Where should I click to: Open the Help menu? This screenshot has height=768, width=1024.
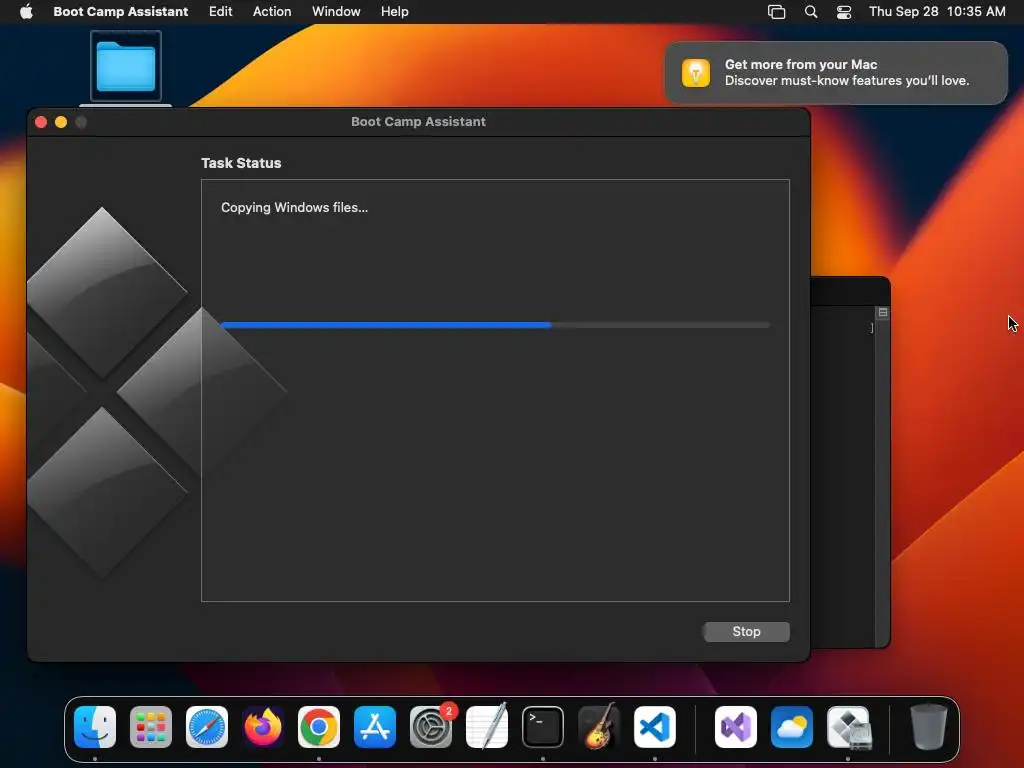click(x=394, y=11)
